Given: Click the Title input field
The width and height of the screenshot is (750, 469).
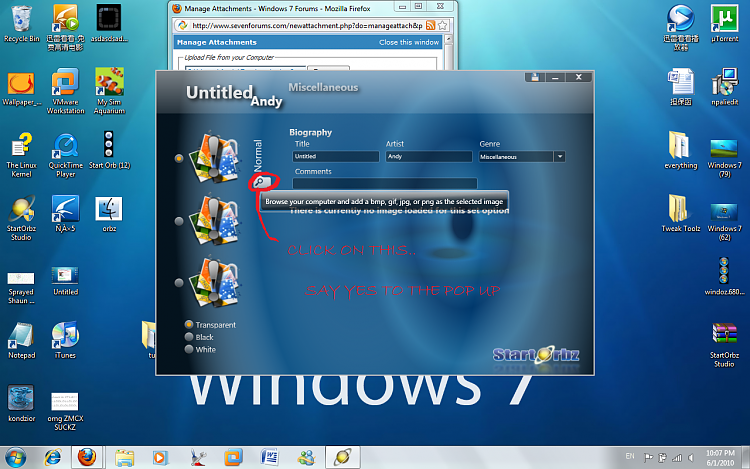Looking at the screenshot, I should click(335, 156).
